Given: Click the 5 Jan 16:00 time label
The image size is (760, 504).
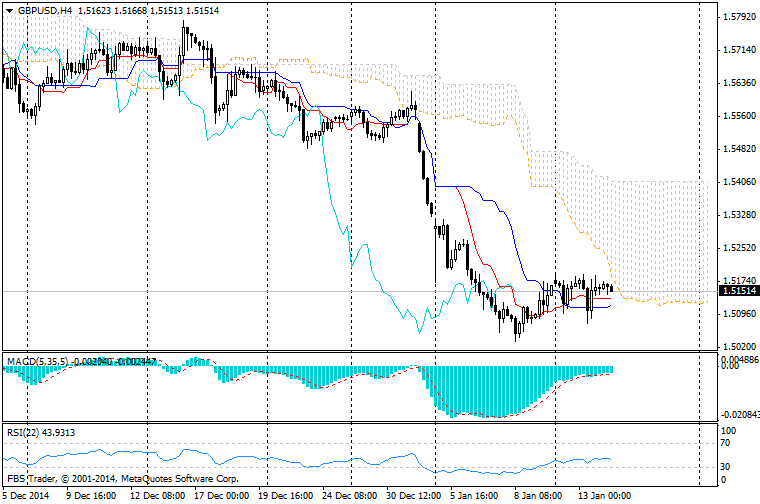Looking at the screenshot, I should coord(474,495).
